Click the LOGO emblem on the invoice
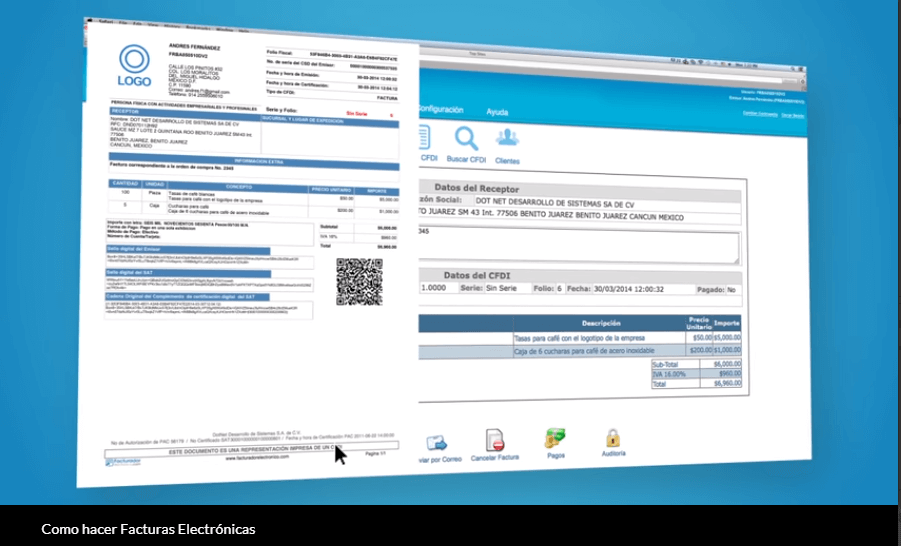The width and height of the screenshot is (901, 546). coord(134,65)
